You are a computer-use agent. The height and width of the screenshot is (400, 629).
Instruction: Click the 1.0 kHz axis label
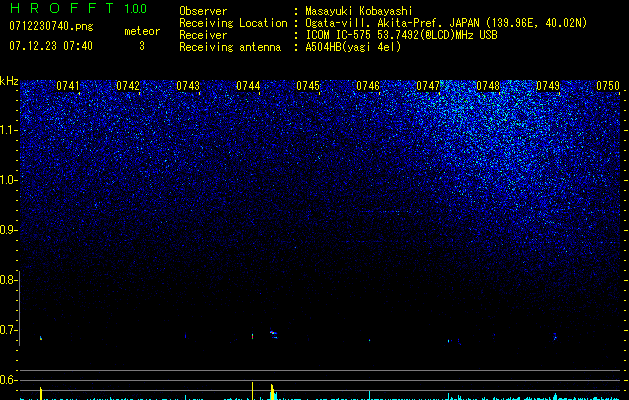(9, 180)
